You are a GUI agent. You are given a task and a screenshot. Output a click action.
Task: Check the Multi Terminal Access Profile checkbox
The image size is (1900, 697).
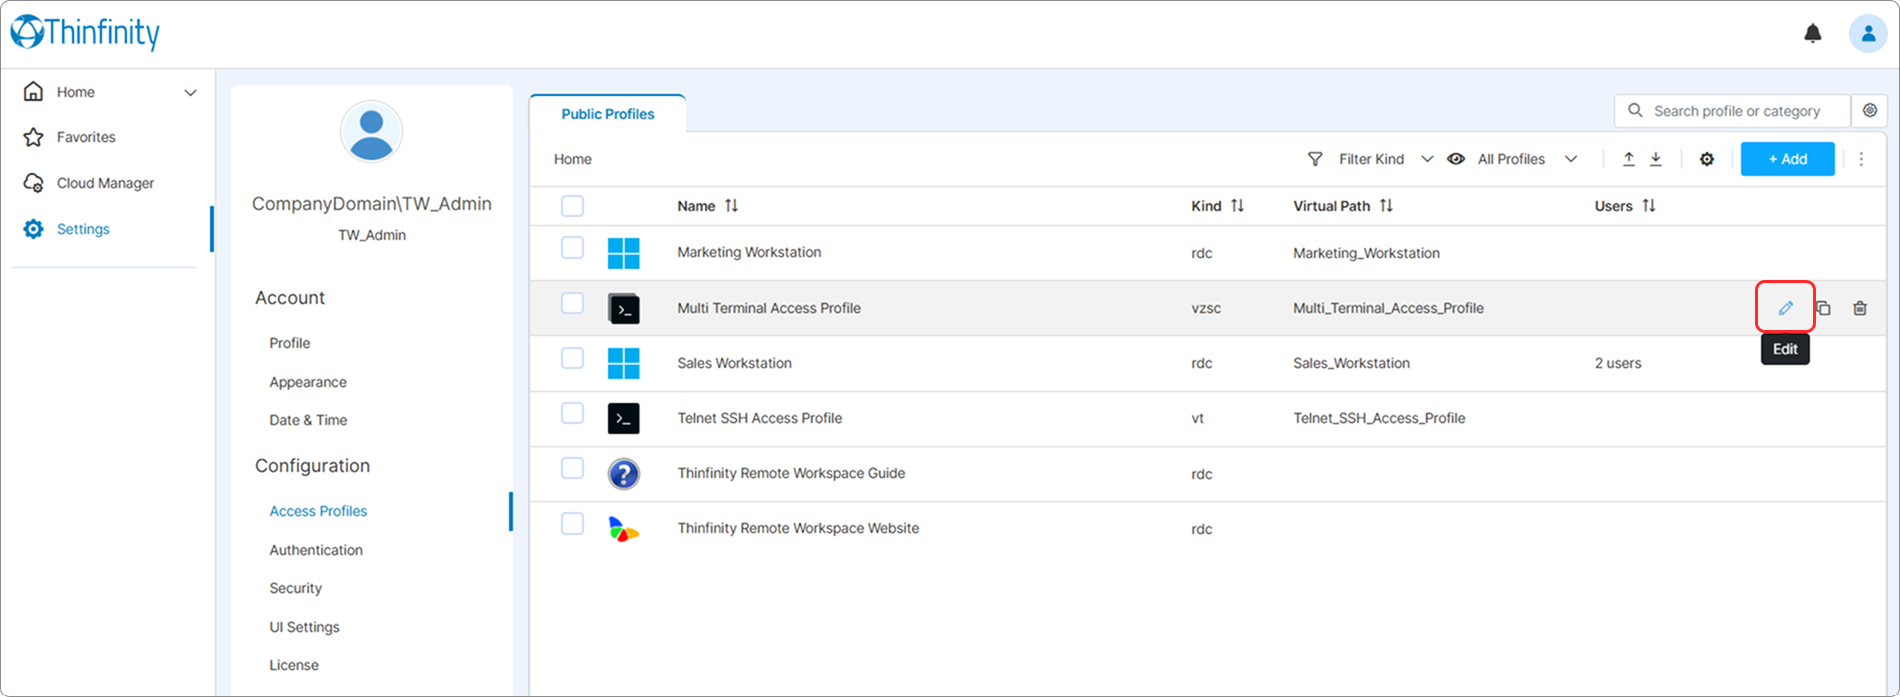point(572,302)
